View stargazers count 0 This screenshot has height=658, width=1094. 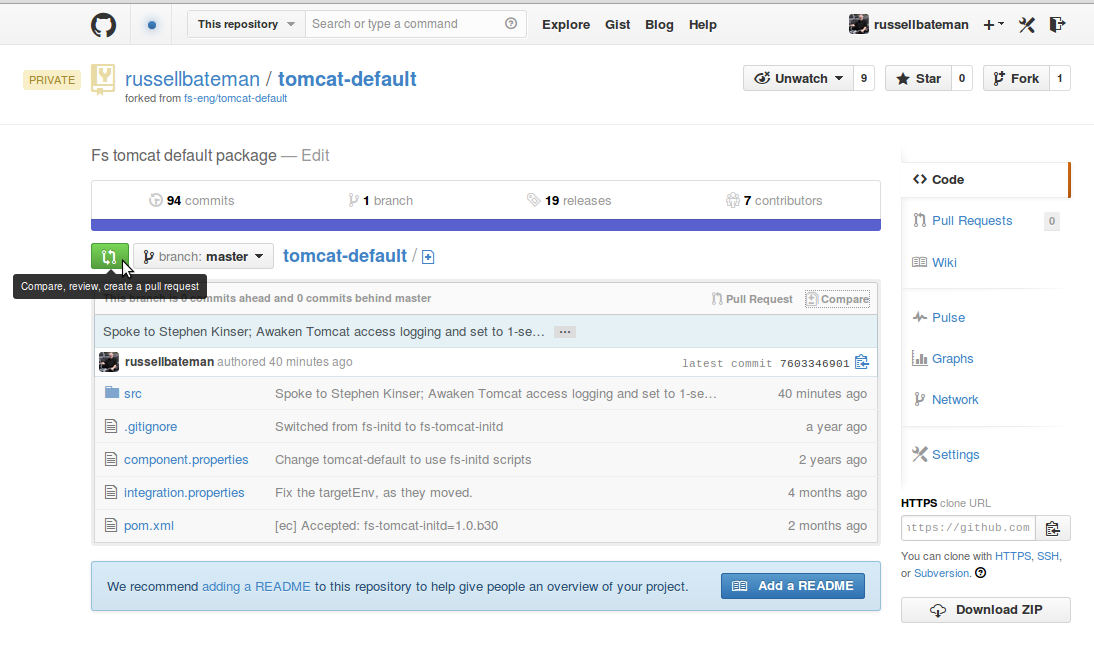pyautogui.click(x=962, y=78)
